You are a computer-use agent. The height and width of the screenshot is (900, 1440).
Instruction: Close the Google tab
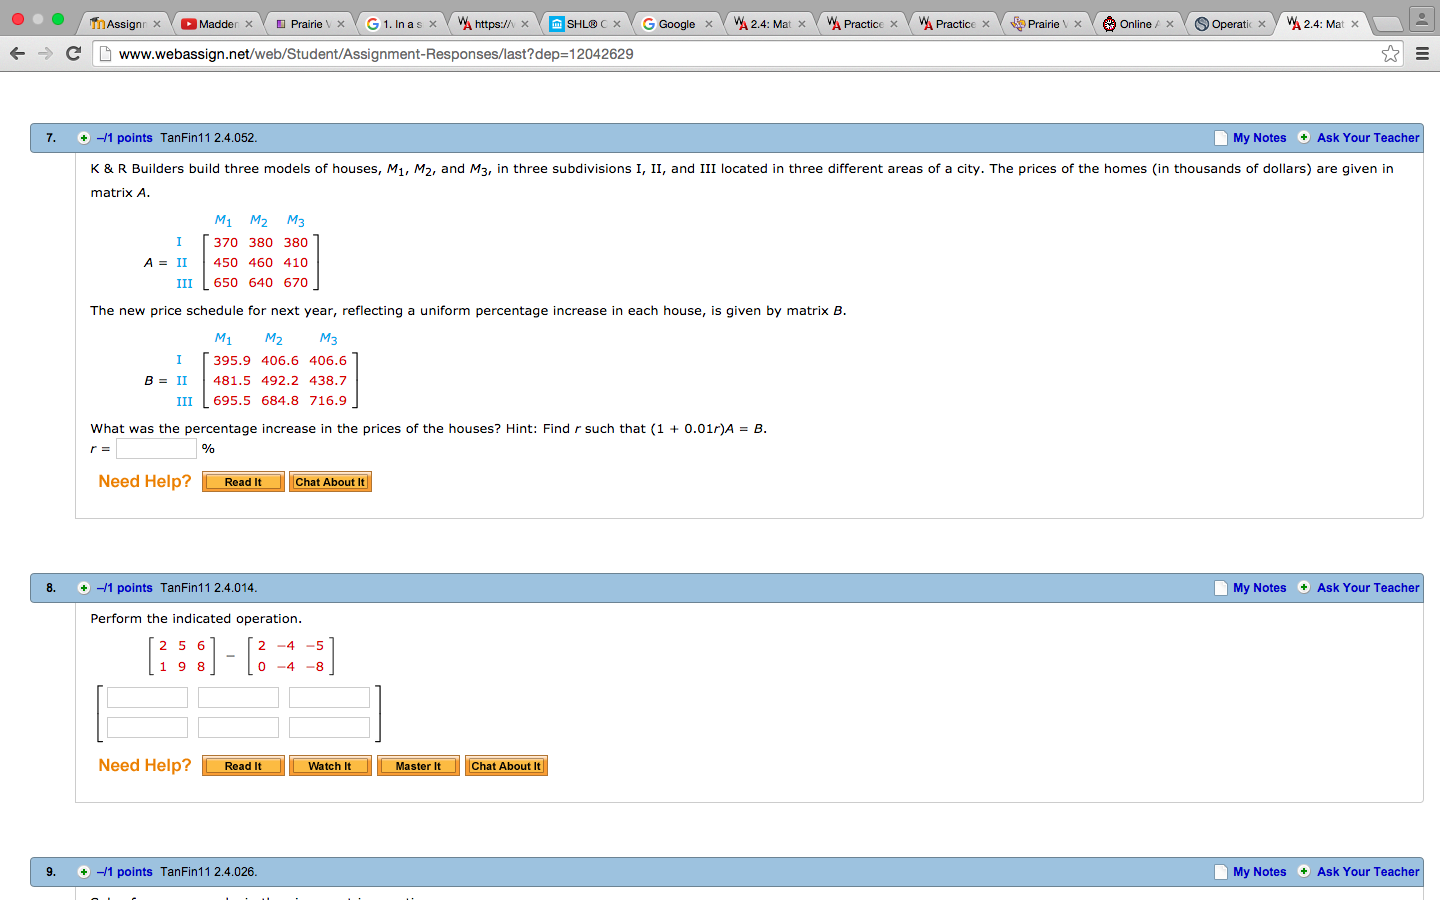(x=709, y=24)
